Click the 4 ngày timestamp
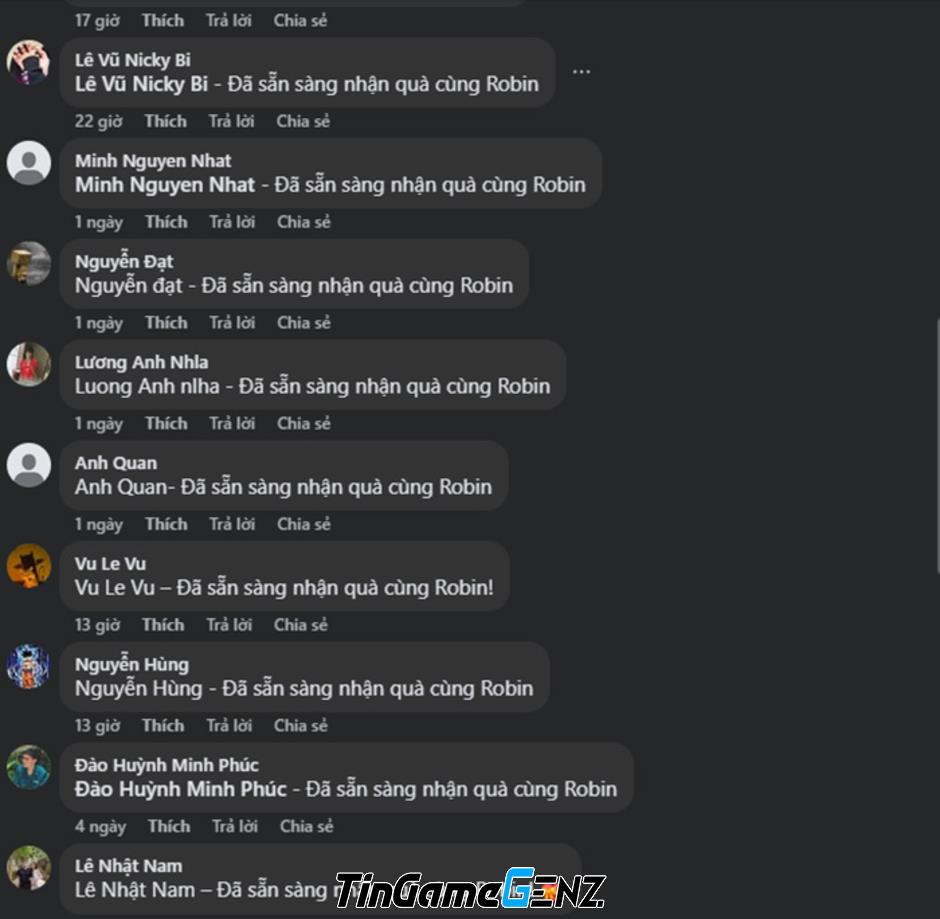Viewport: 940px width, 919px height. (x=100, y=827)
